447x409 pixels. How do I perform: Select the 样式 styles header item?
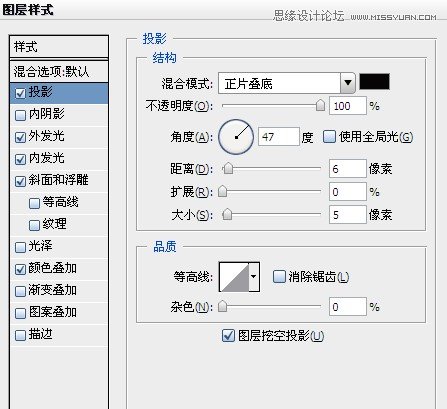coord(59,47)
